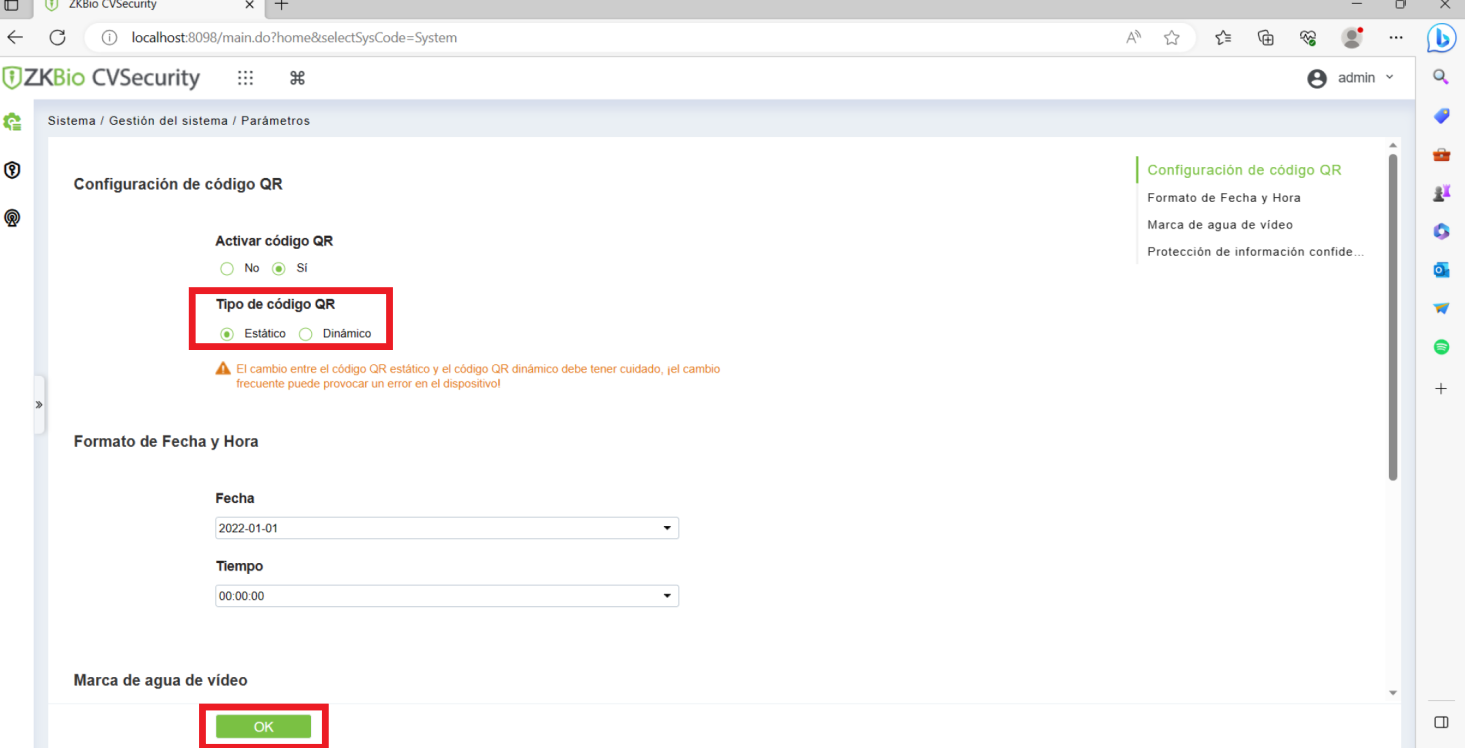Expand the admin user menu
Image resolution: width=1465 pixels, height=748 pixels.
[x=1351, y=78]
